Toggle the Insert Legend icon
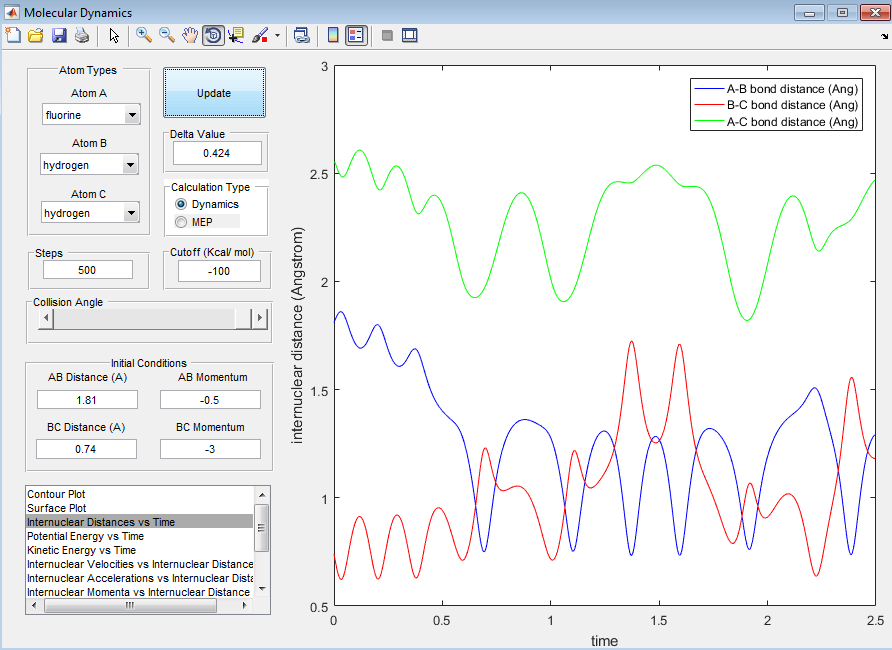This screenshot has height=650, width=892. click(356, 35)
